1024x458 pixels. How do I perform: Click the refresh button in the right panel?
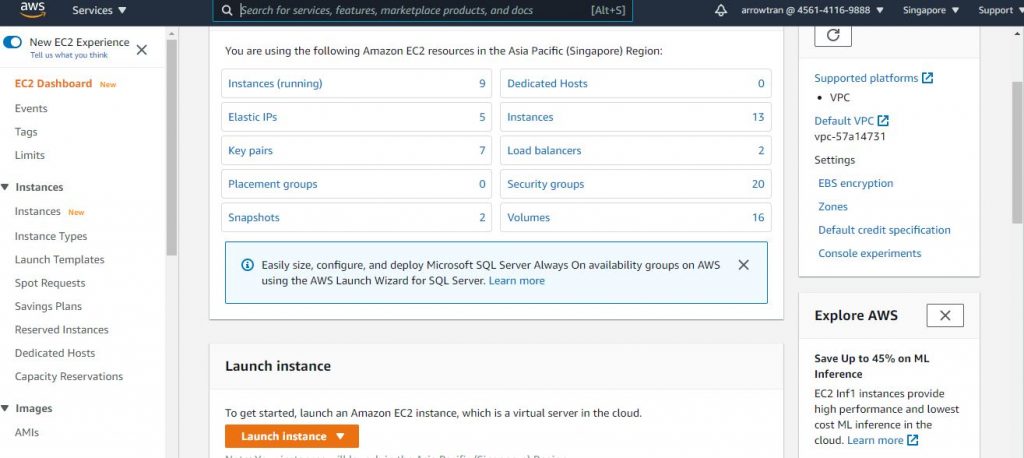[x=833, y=35]
